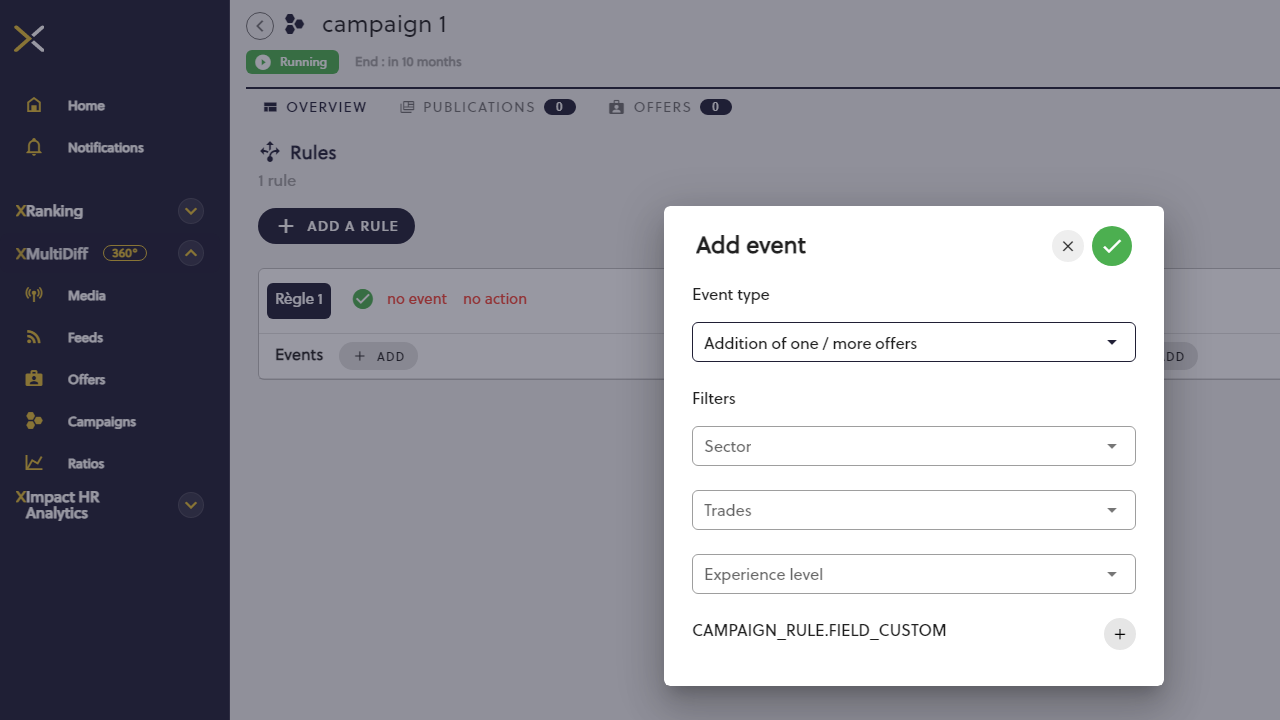Open the Trades filter dropdown
Screen dimensions: 1280x720
tap(914, 510)
